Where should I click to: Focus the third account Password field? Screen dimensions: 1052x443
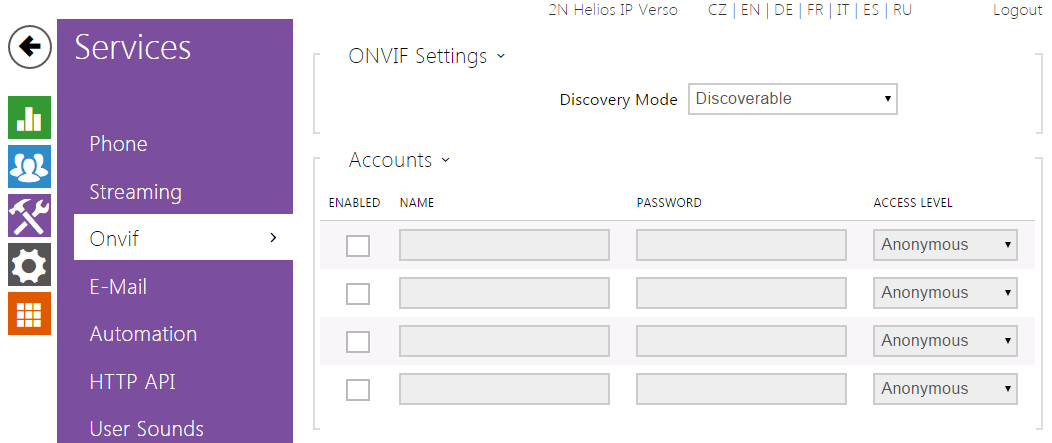pyautogui.click(x=741, y=341)
